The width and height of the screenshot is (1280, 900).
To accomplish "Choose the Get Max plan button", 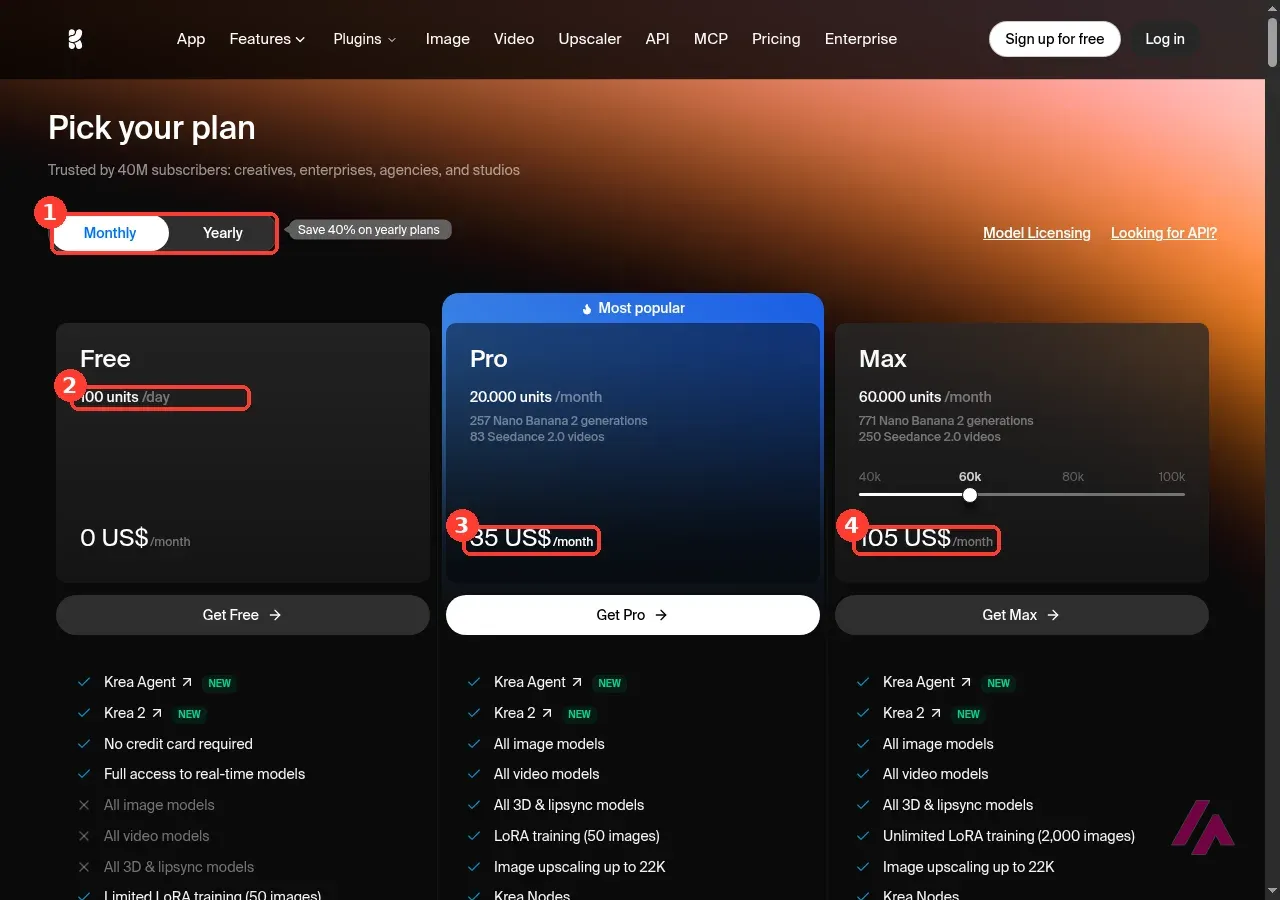I will tap(1022, 615).
